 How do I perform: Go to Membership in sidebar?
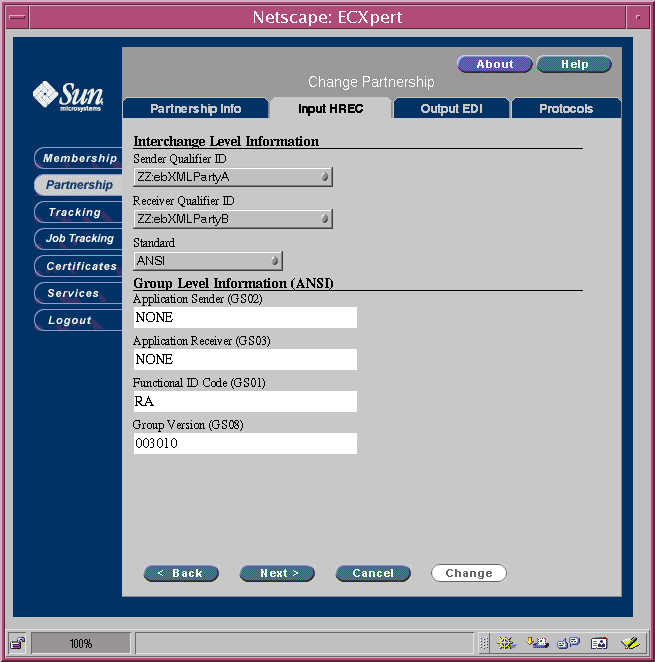[79, 158]
